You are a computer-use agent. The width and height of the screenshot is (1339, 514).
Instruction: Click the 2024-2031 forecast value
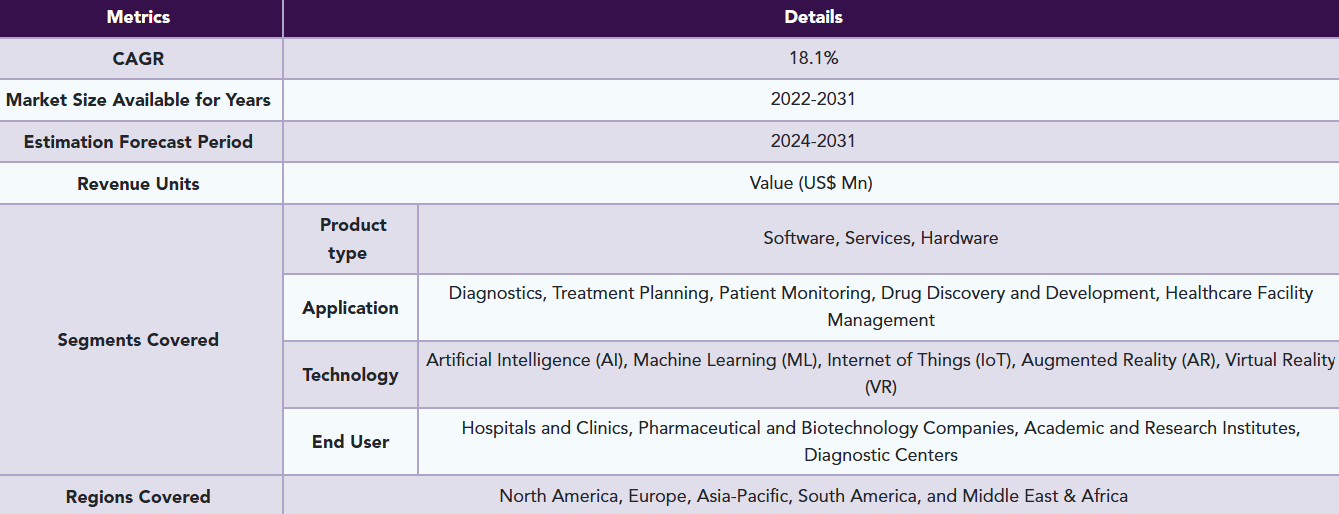tap(813, 142)
